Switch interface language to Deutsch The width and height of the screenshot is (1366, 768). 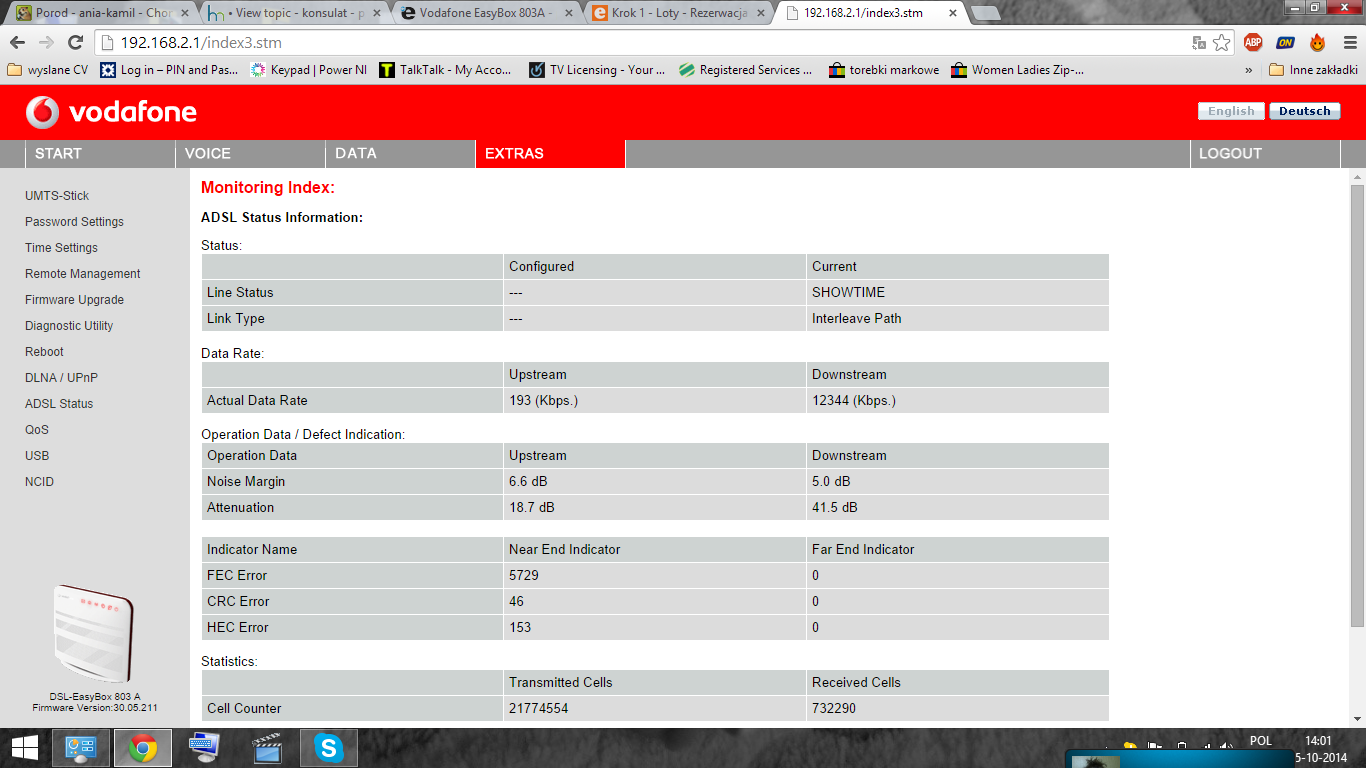(1304, 111)
